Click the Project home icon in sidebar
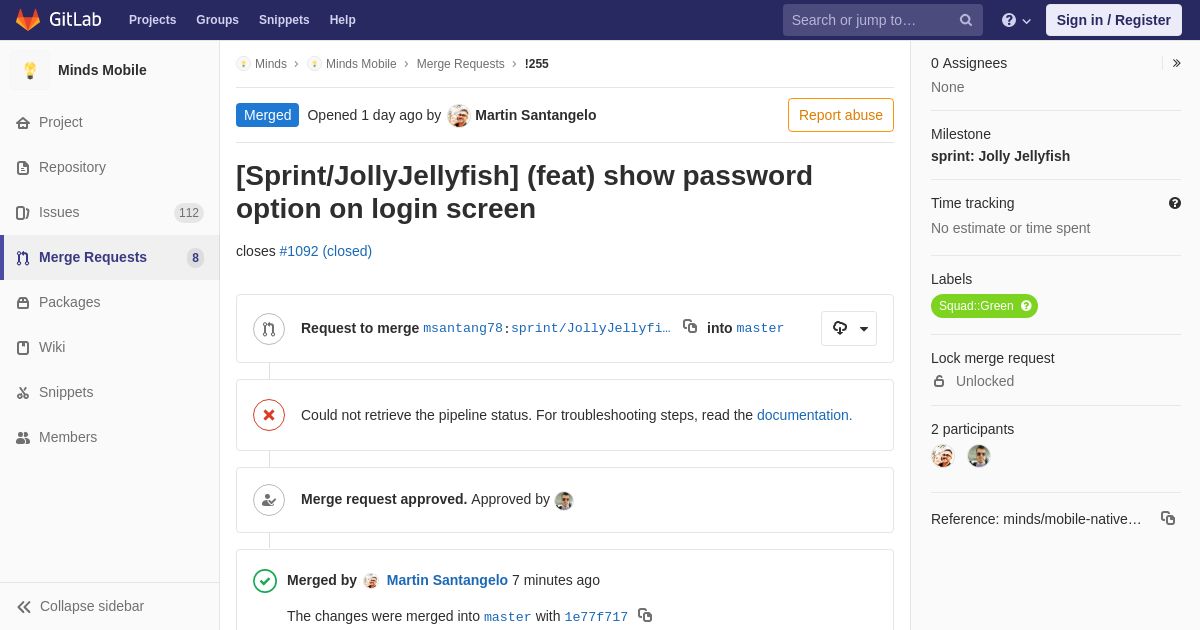 point(23,122)
